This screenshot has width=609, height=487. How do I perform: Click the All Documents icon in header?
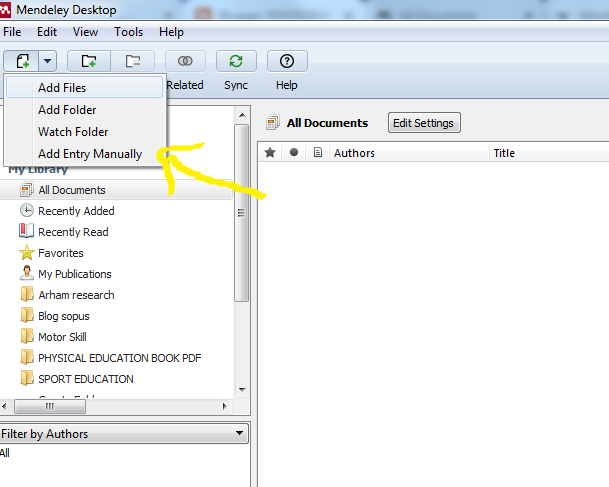273,122
